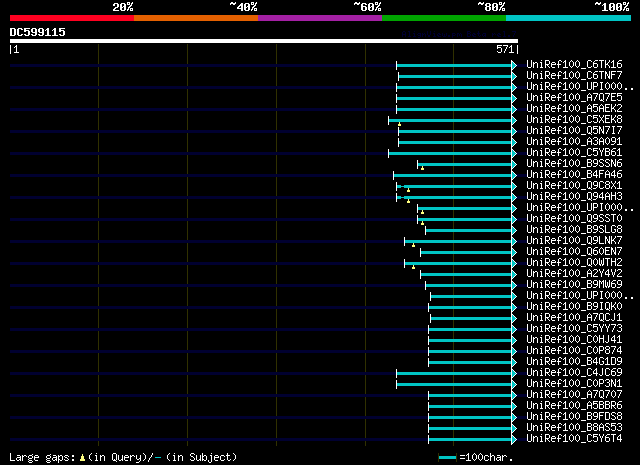This screenshot has width=640, height=465.
Task: Click the orange ~40% identity color segment
Action: point(196,18)
